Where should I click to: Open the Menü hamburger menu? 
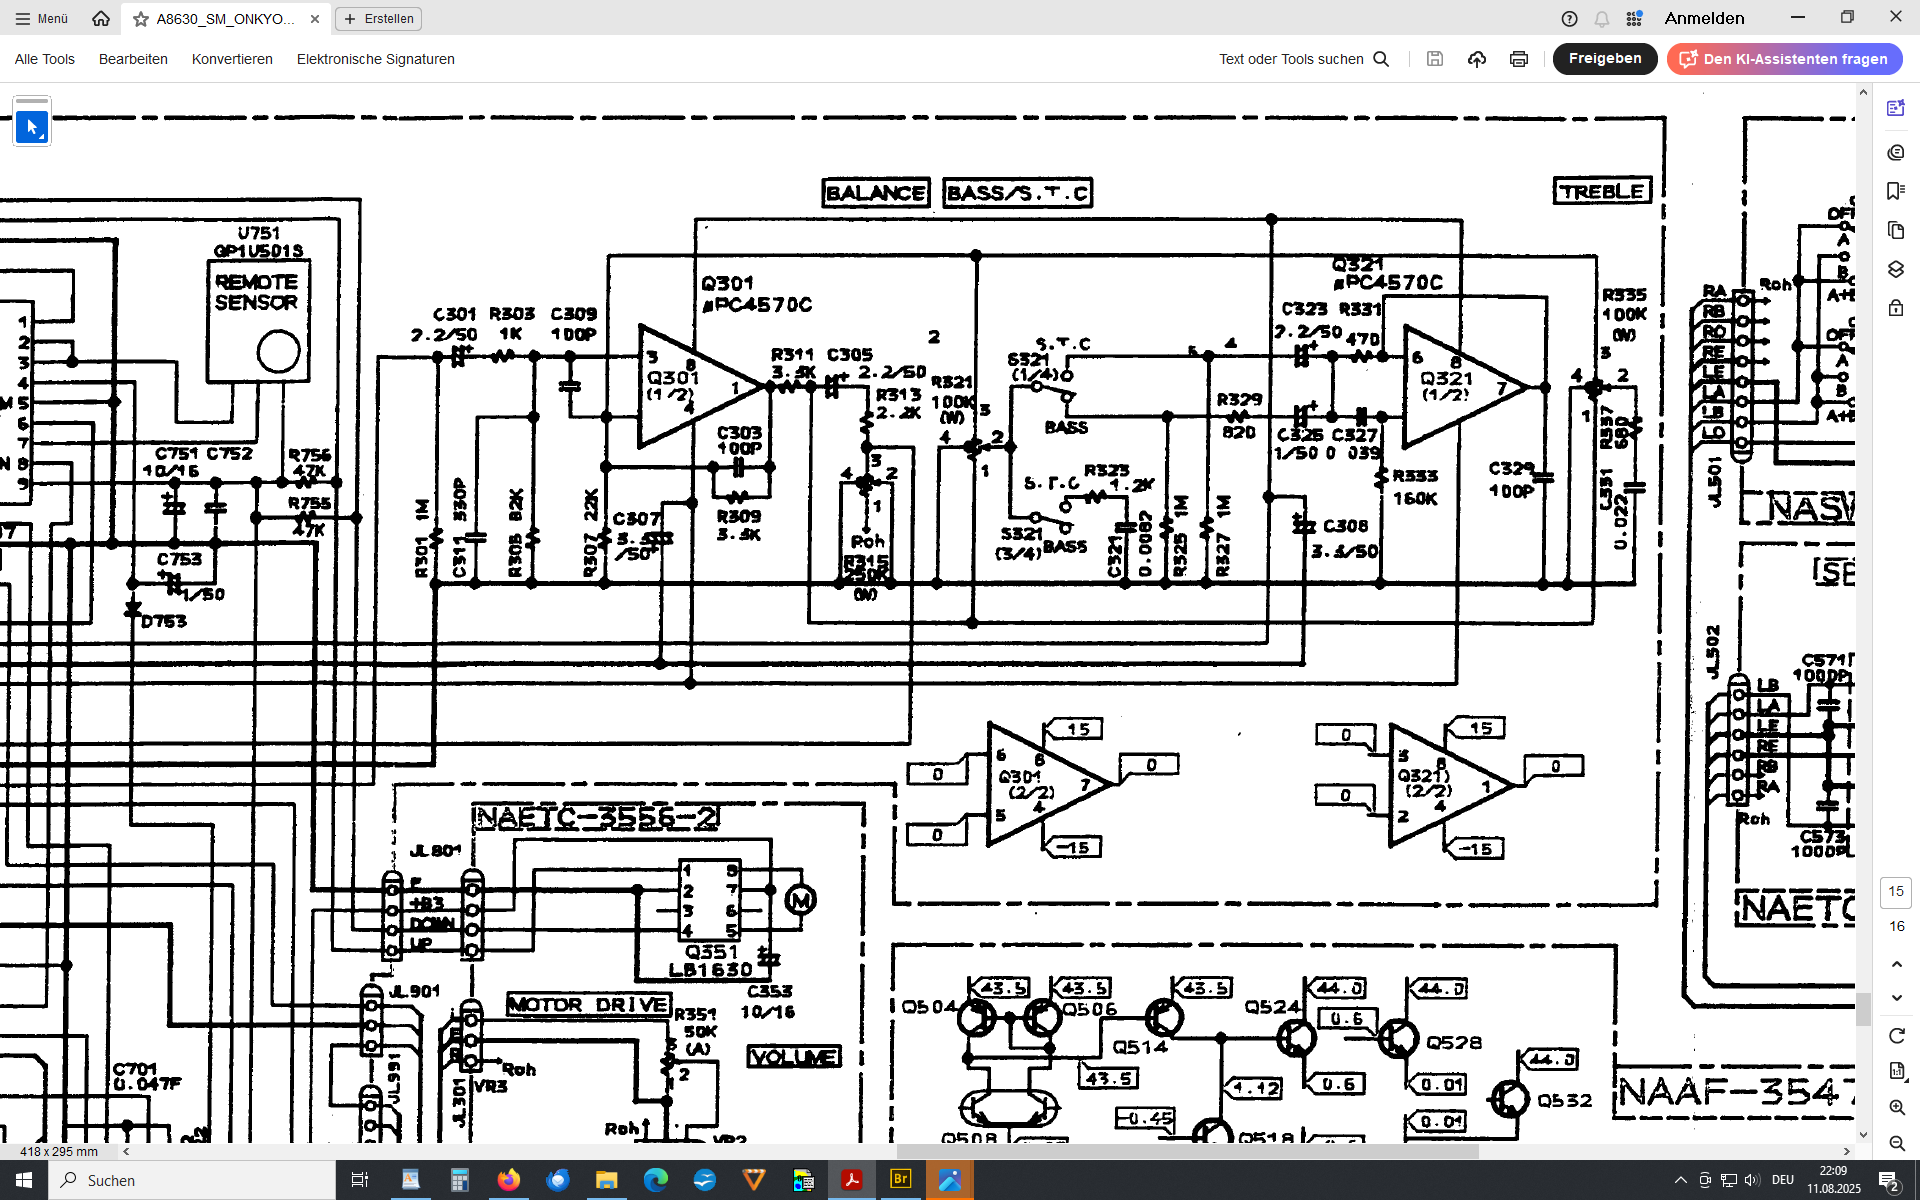[x=41, y=18]
